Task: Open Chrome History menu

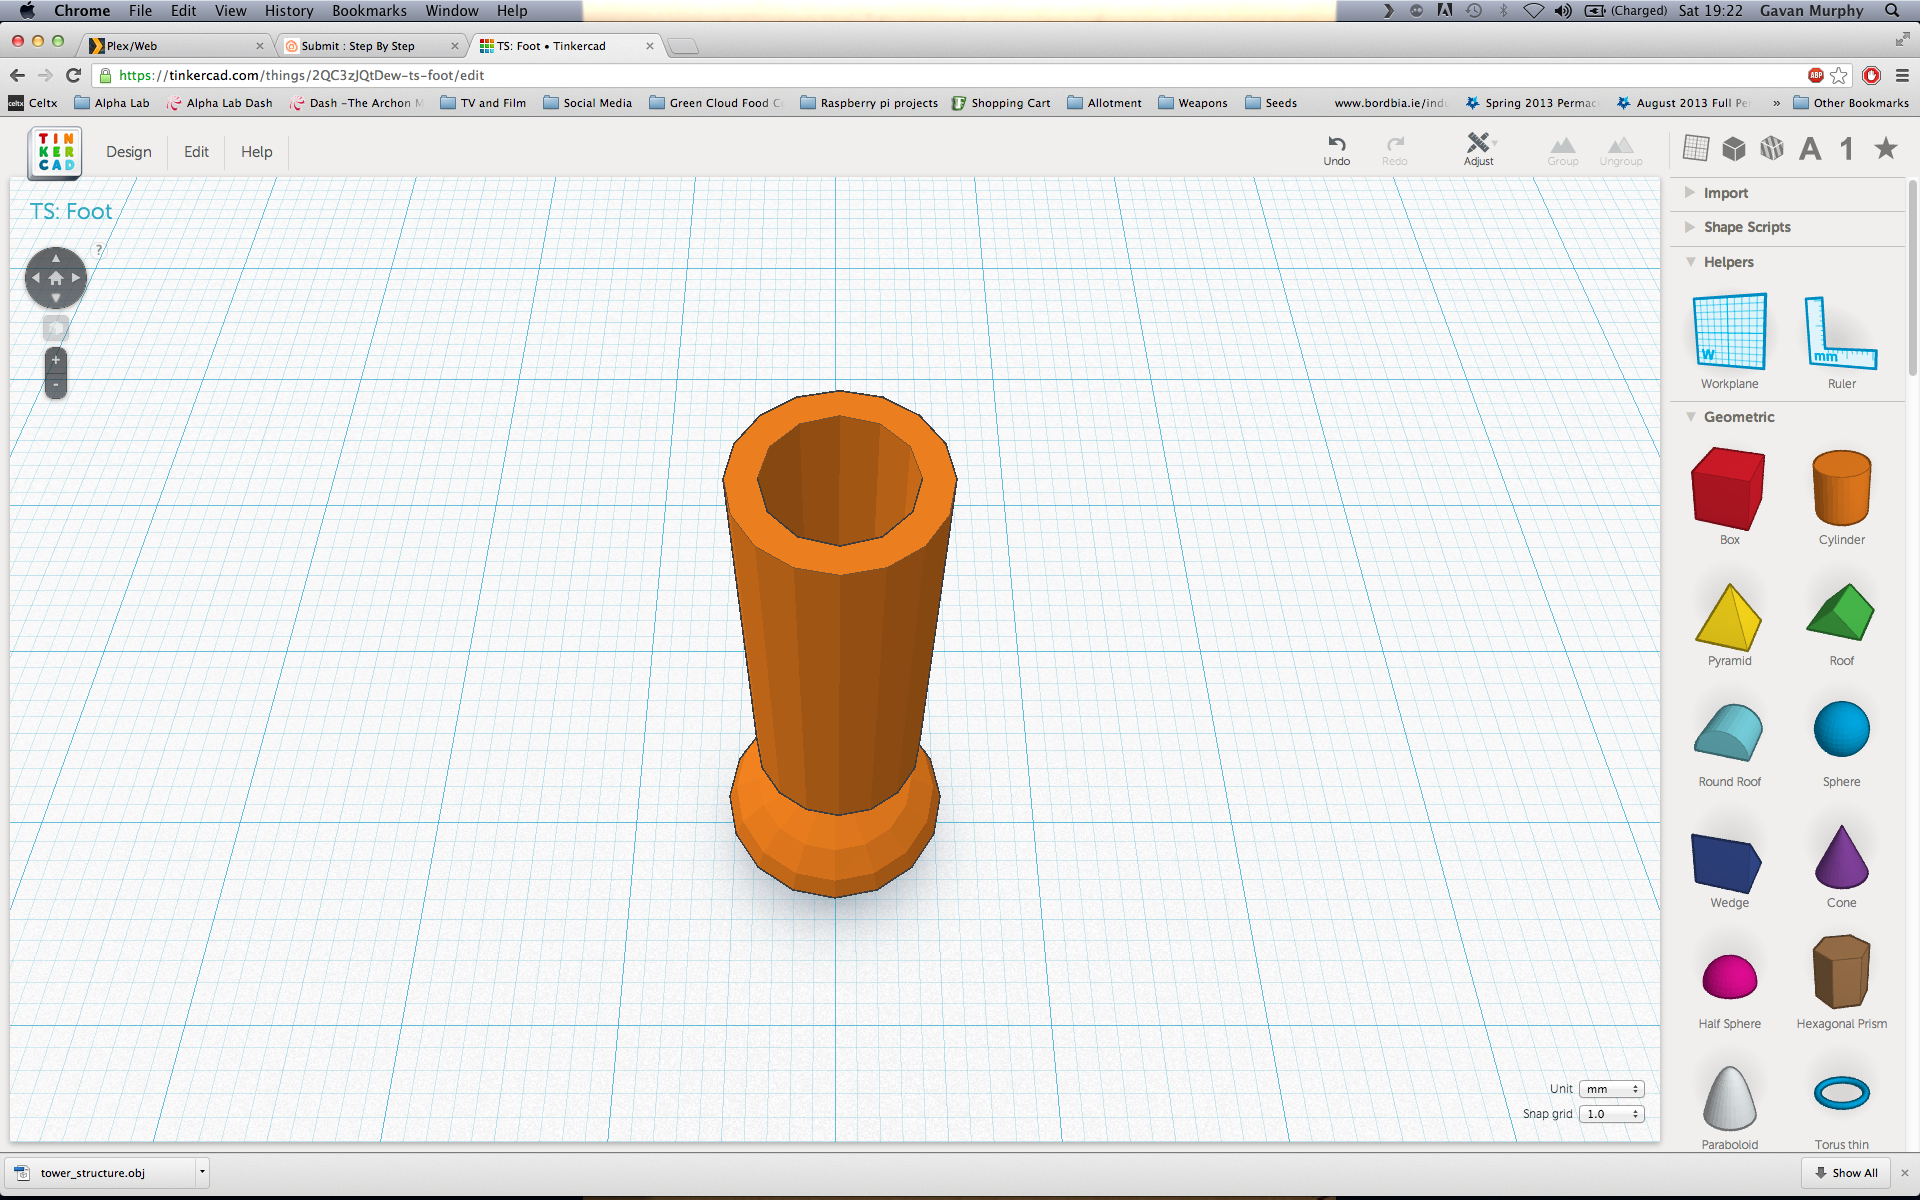Action: 289,10
